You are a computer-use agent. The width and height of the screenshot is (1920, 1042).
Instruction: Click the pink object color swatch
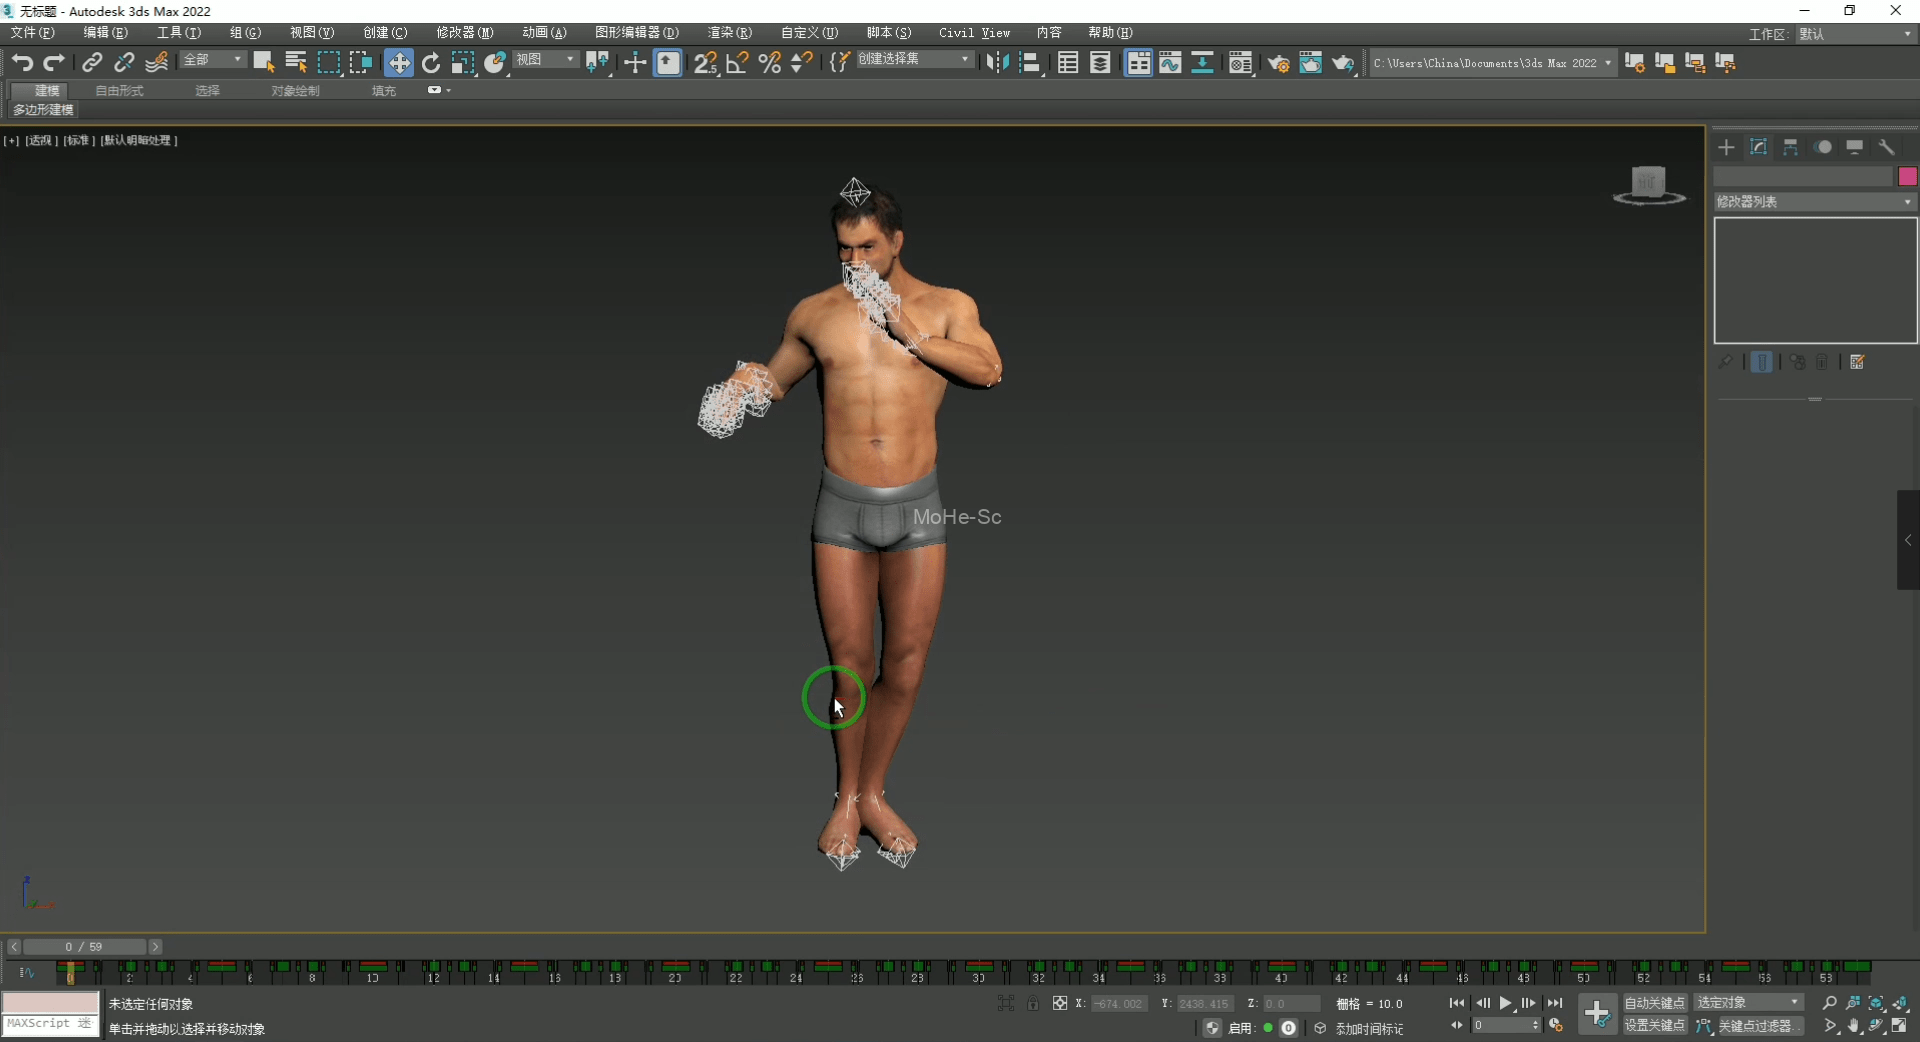click(1907, 177)
